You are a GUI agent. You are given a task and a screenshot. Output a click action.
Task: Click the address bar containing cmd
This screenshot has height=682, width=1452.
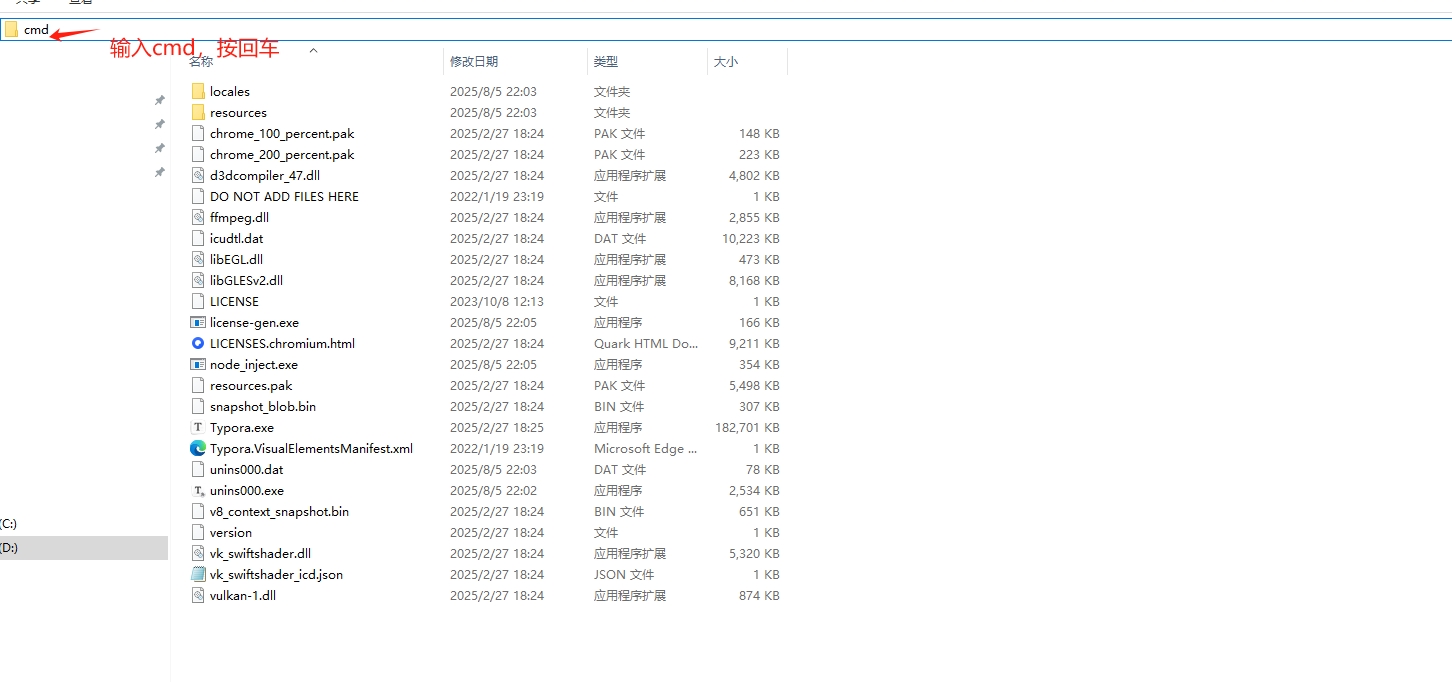pos(726,29)
